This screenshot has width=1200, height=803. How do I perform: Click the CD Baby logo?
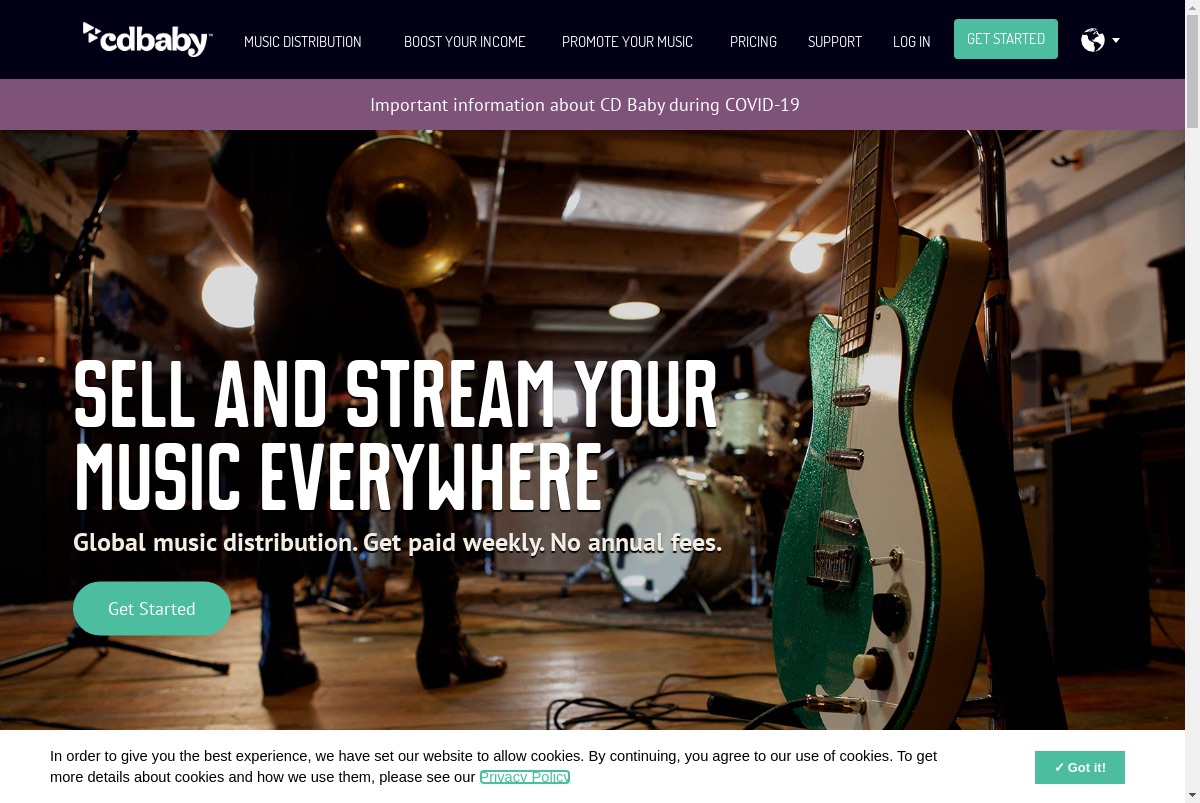point(147,39)
